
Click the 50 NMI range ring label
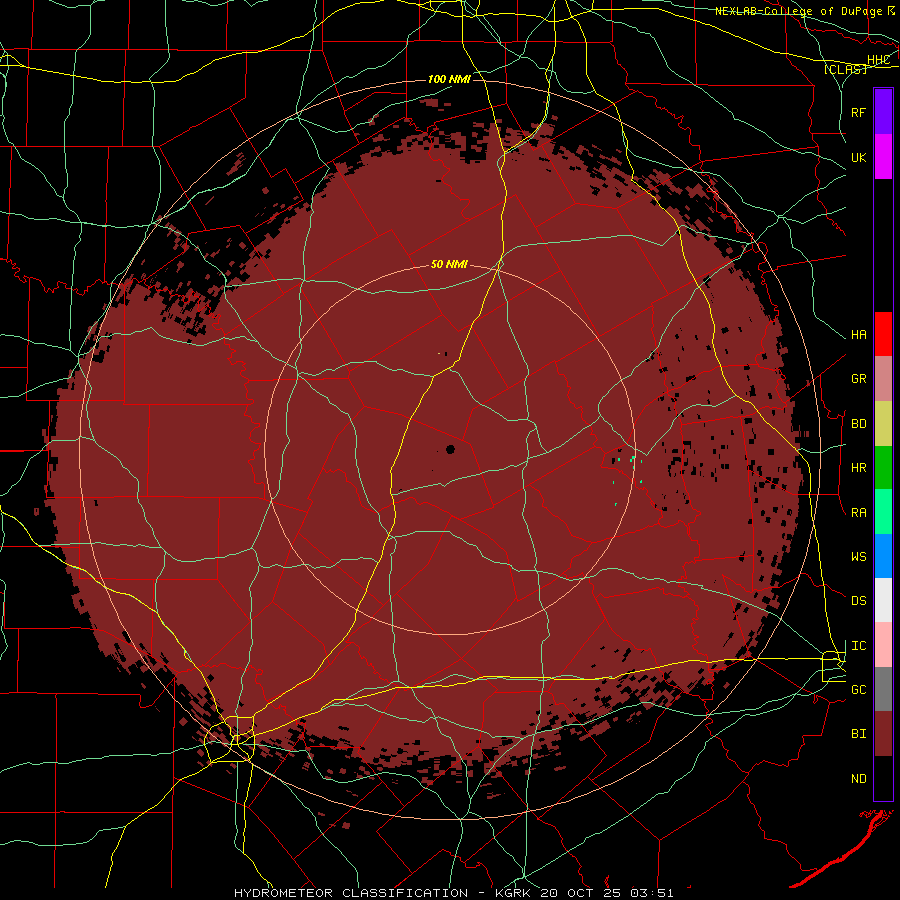click(449, 264)
